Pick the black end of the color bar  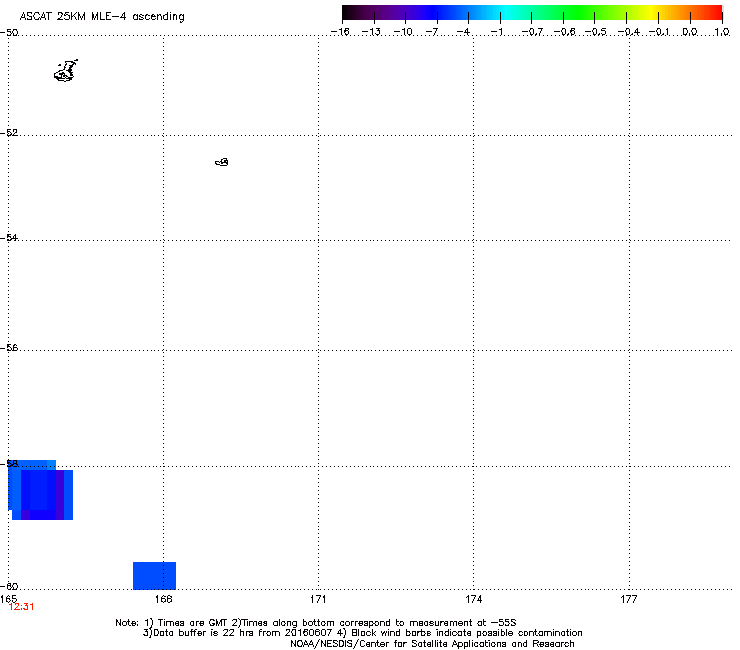tap(349, 13)
